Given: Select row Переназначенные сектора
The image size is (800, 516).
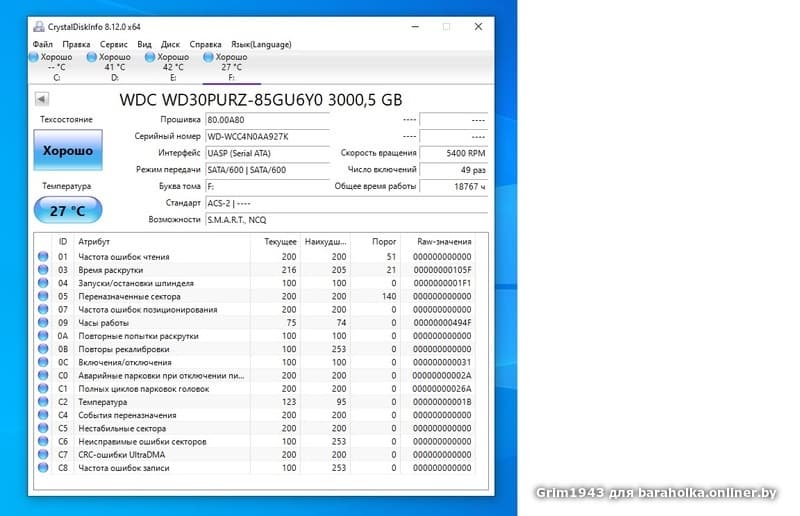Looking at the screenshot, I should coord(255,296).
